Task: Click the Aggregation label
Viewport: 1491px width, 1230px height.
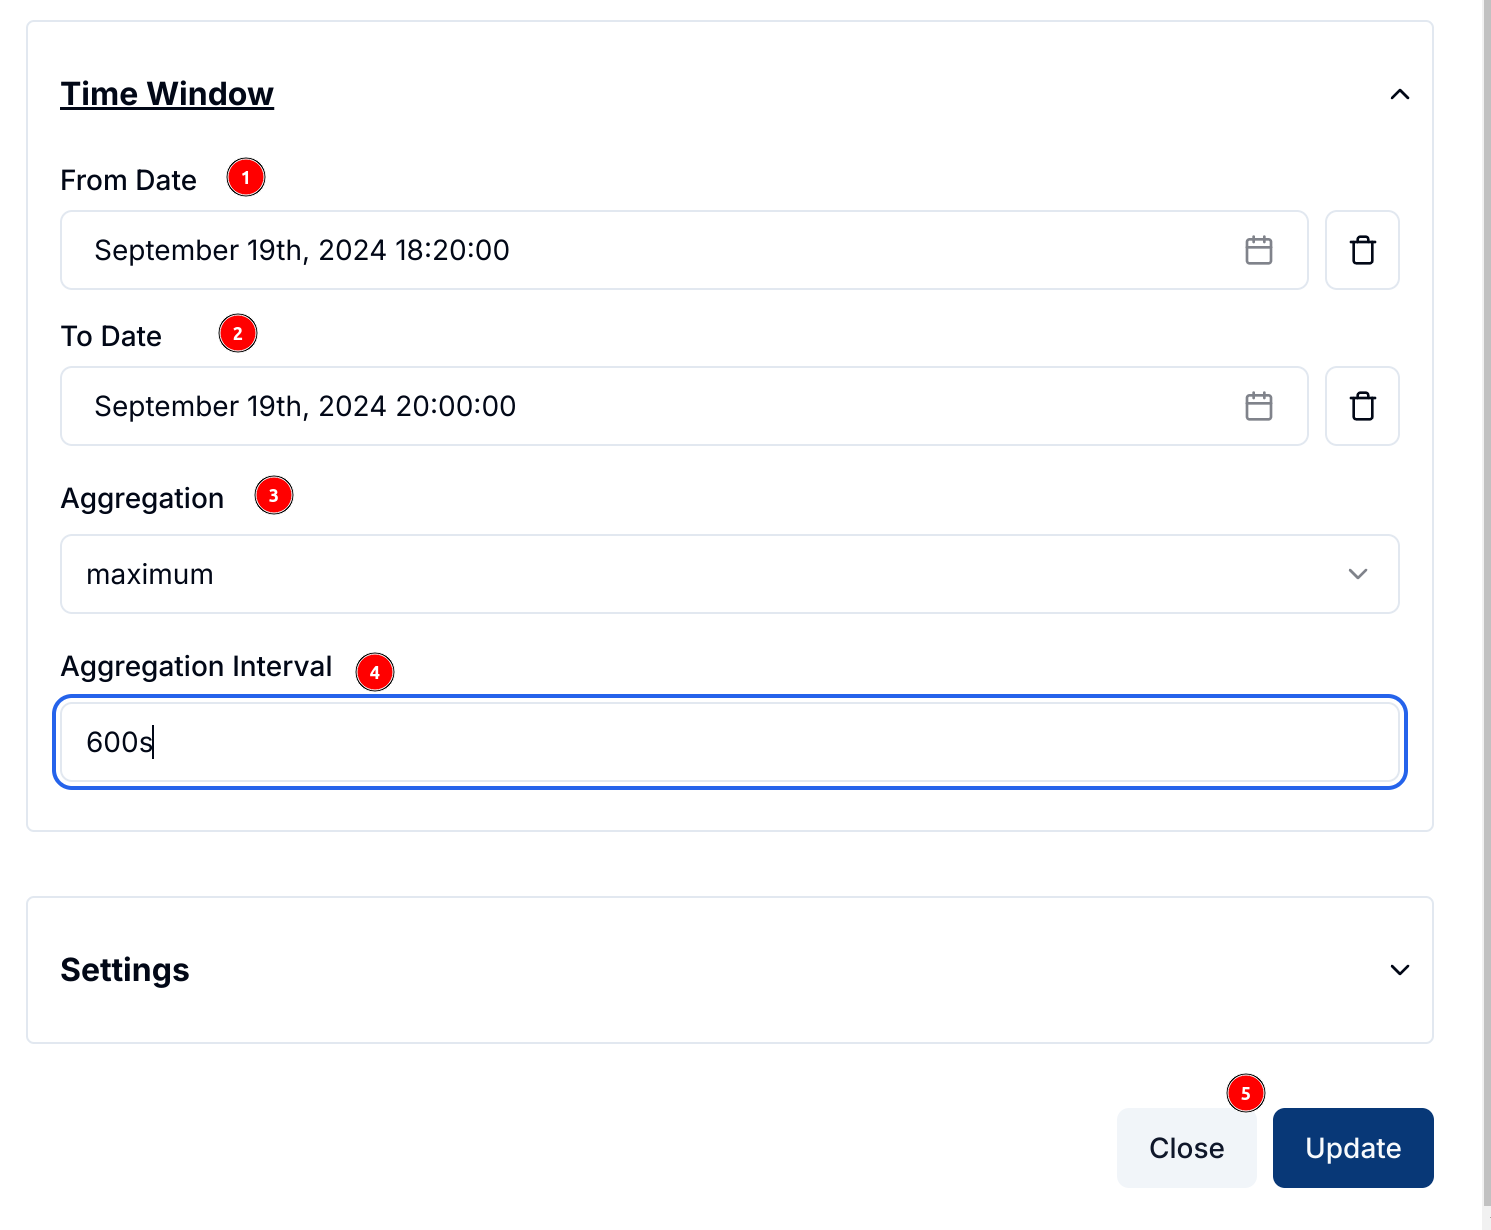Action: (x=142, y=498)
